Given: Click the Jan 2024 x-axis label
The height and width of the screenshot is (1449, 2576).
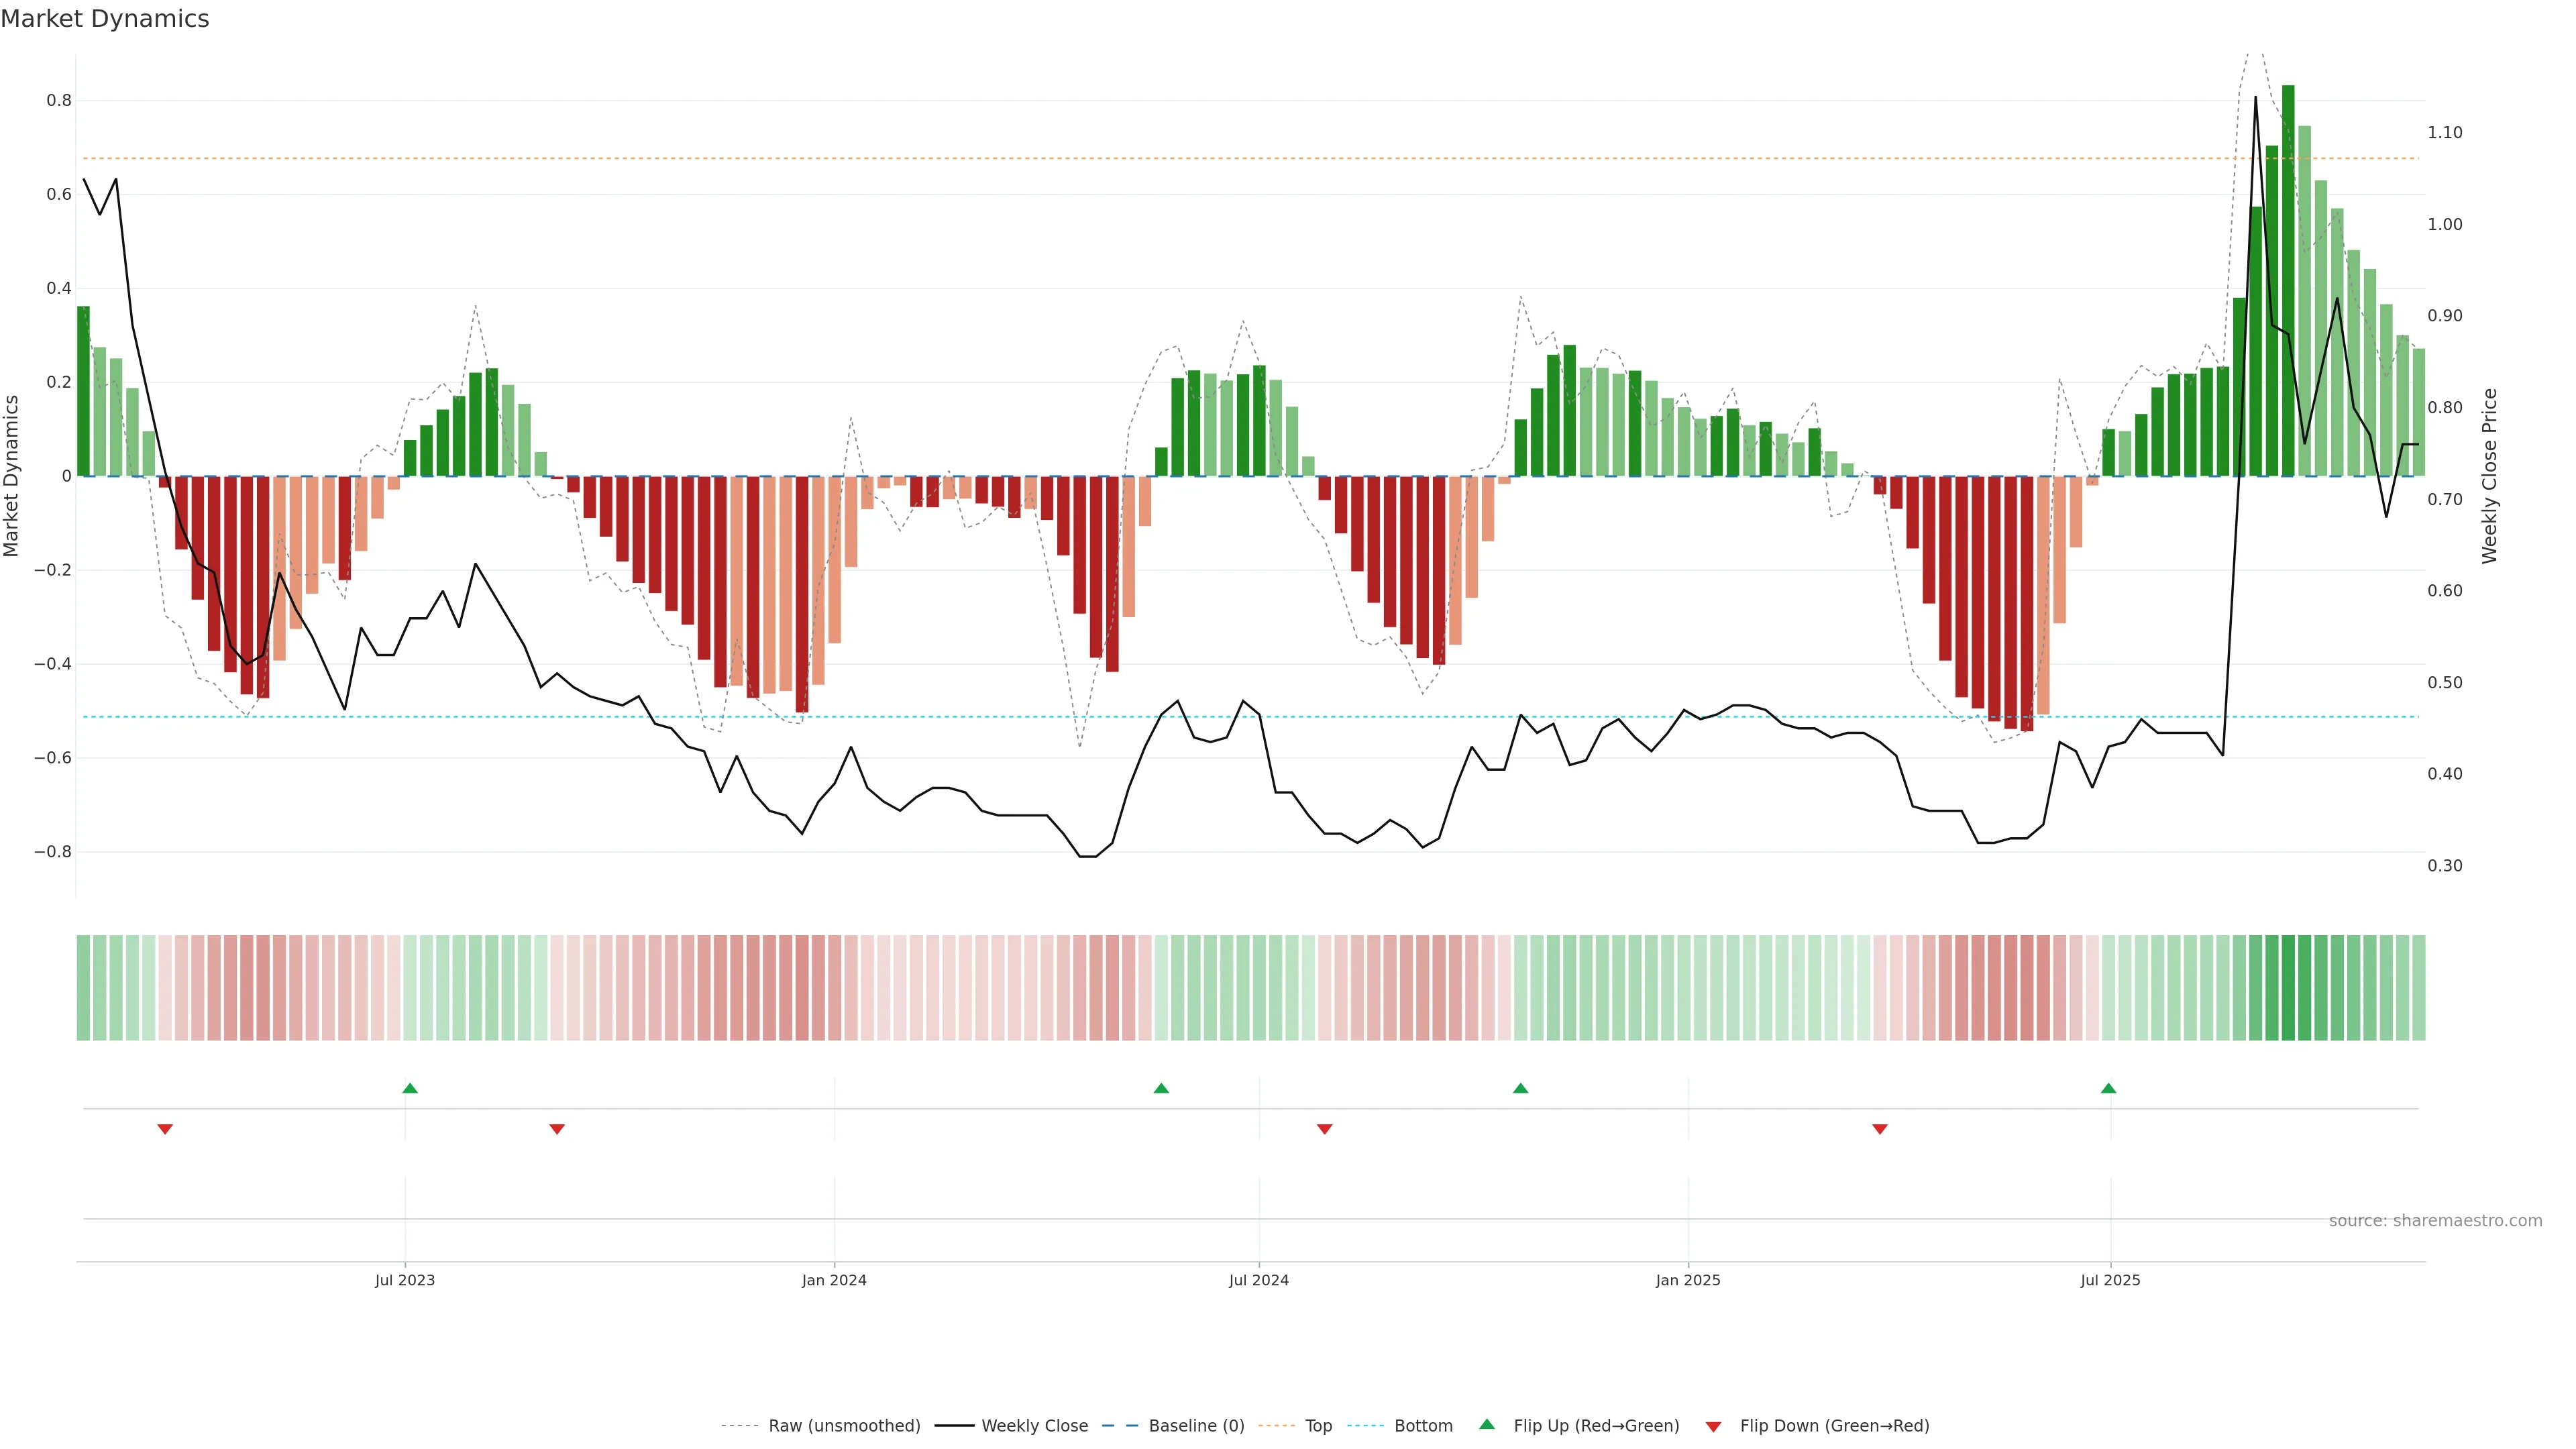Looking at the screenshot, I should point(834,1280).
